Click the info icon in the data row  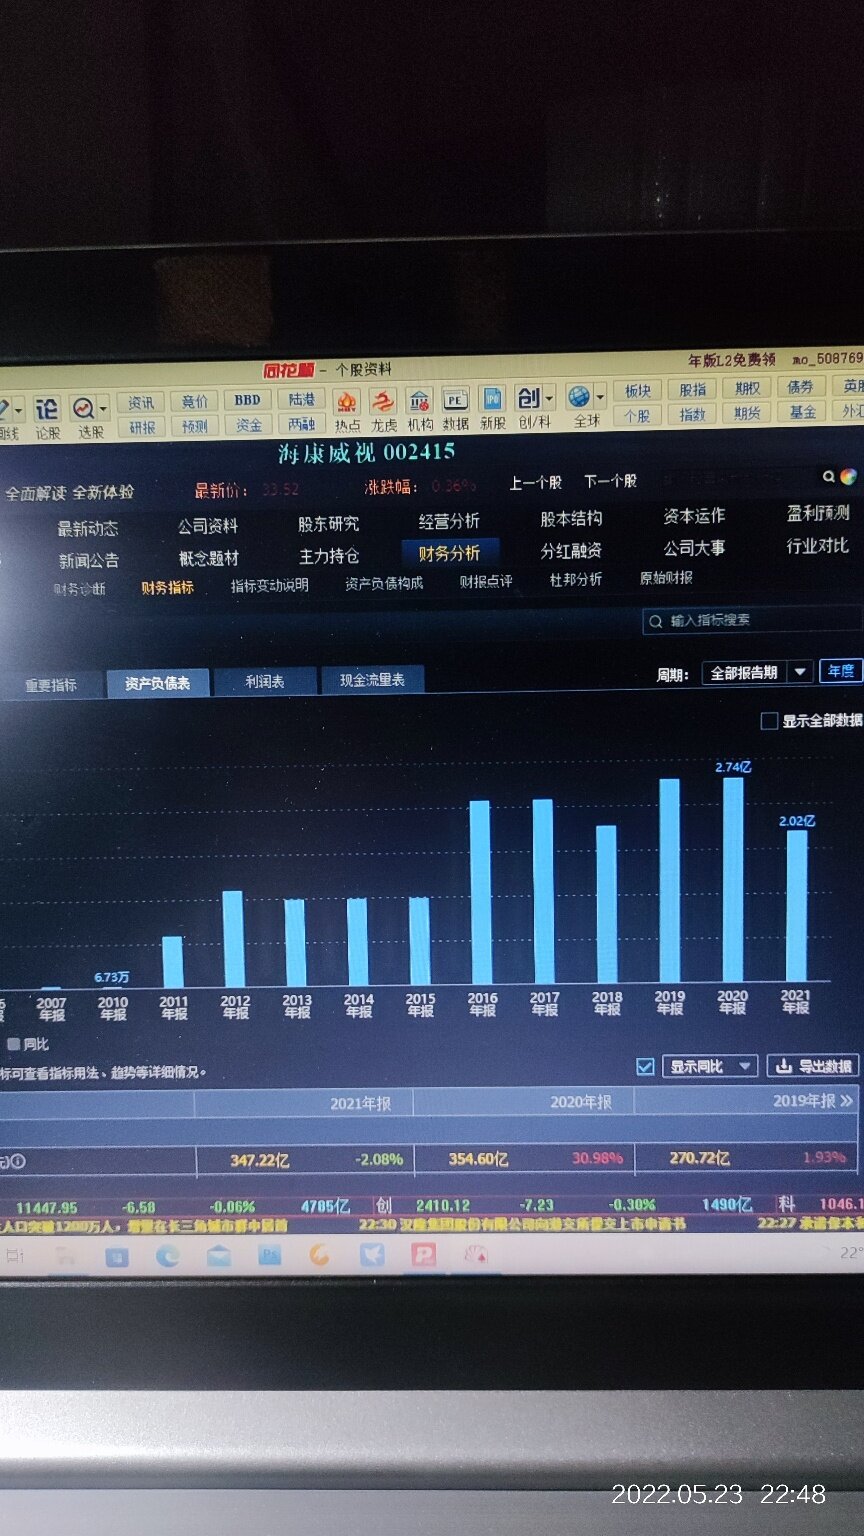[x=17, y=1161]
